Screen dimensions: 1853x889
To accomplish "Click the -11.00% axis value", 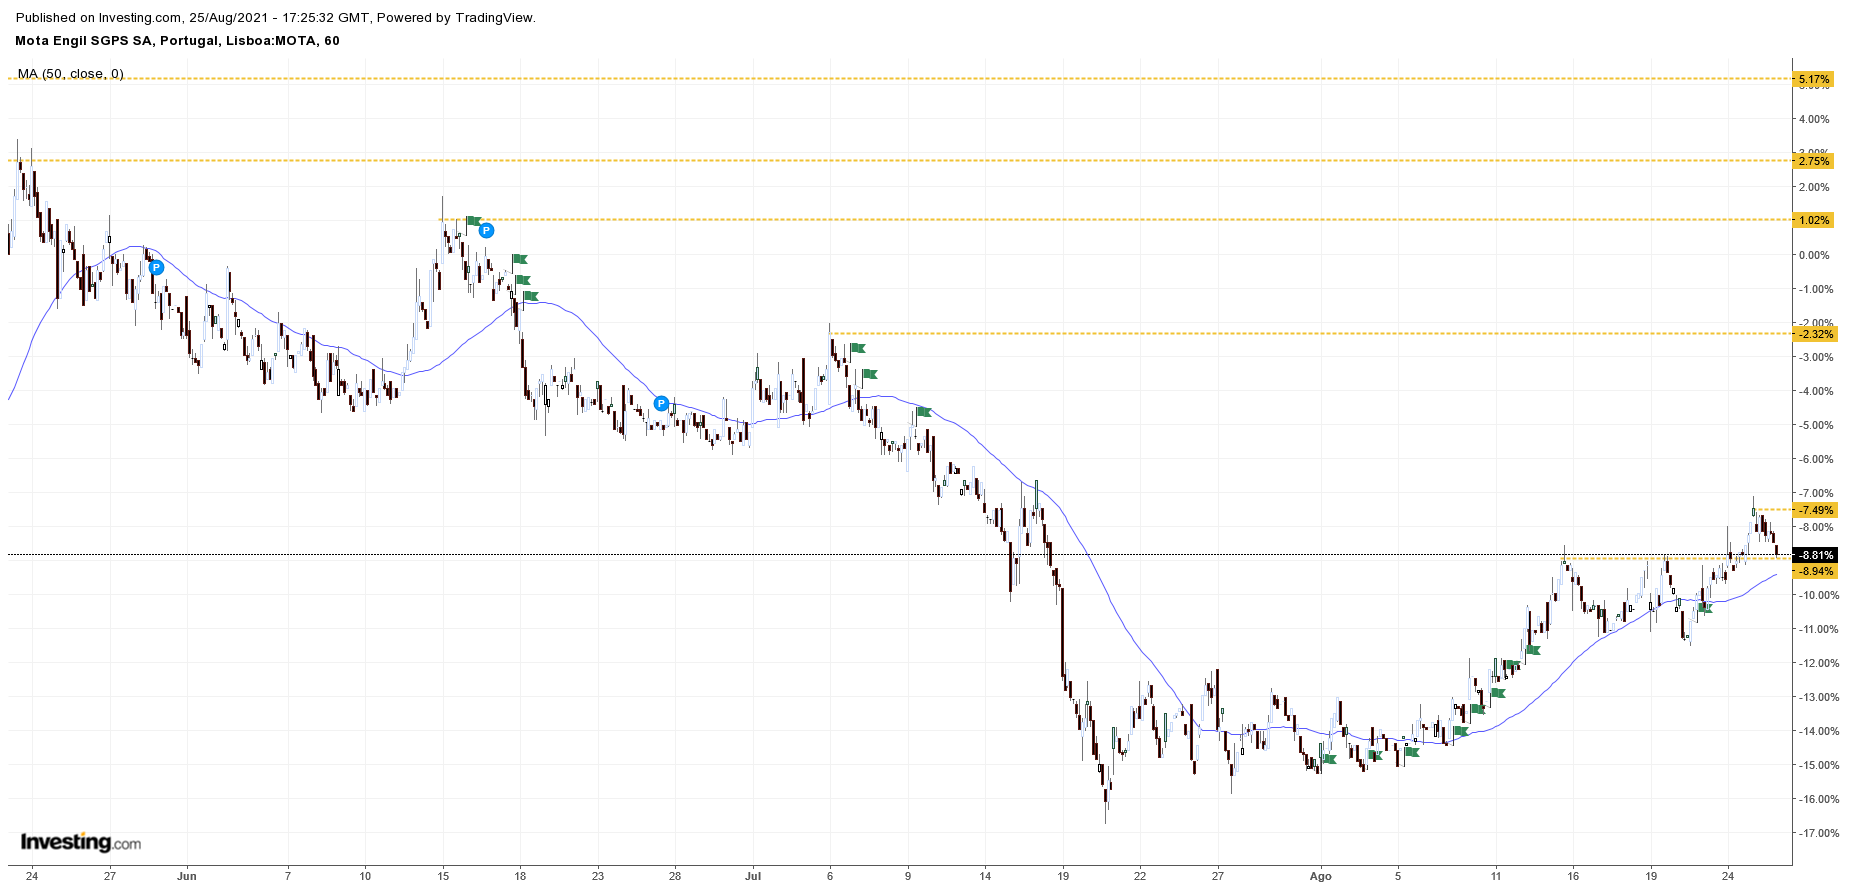I will (x=1817, y=629).
